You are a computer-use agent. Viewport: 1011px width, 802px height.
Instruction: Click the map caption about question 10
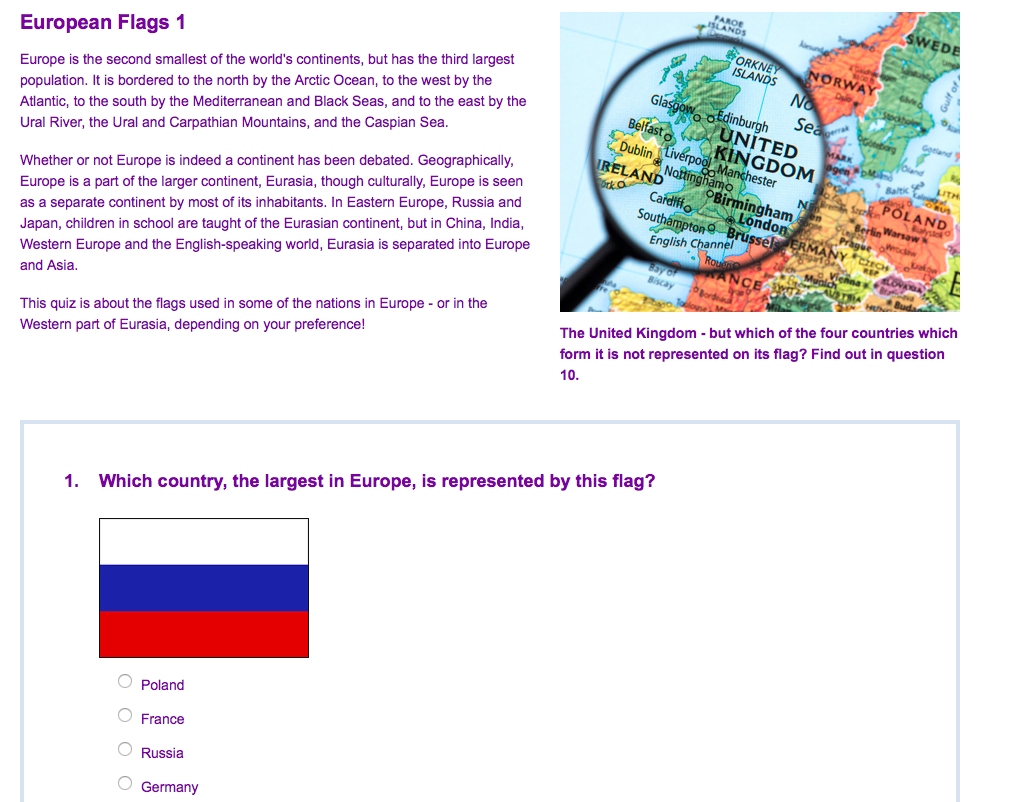[758, 354]
